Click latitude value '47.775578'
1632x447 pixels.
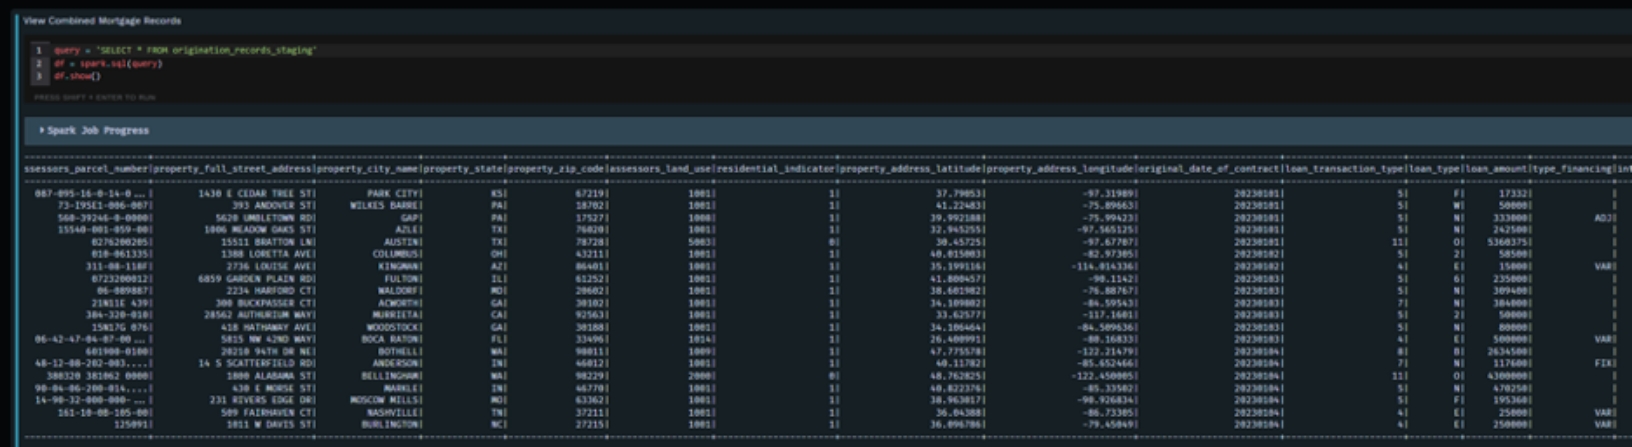(x=956, y=352)
